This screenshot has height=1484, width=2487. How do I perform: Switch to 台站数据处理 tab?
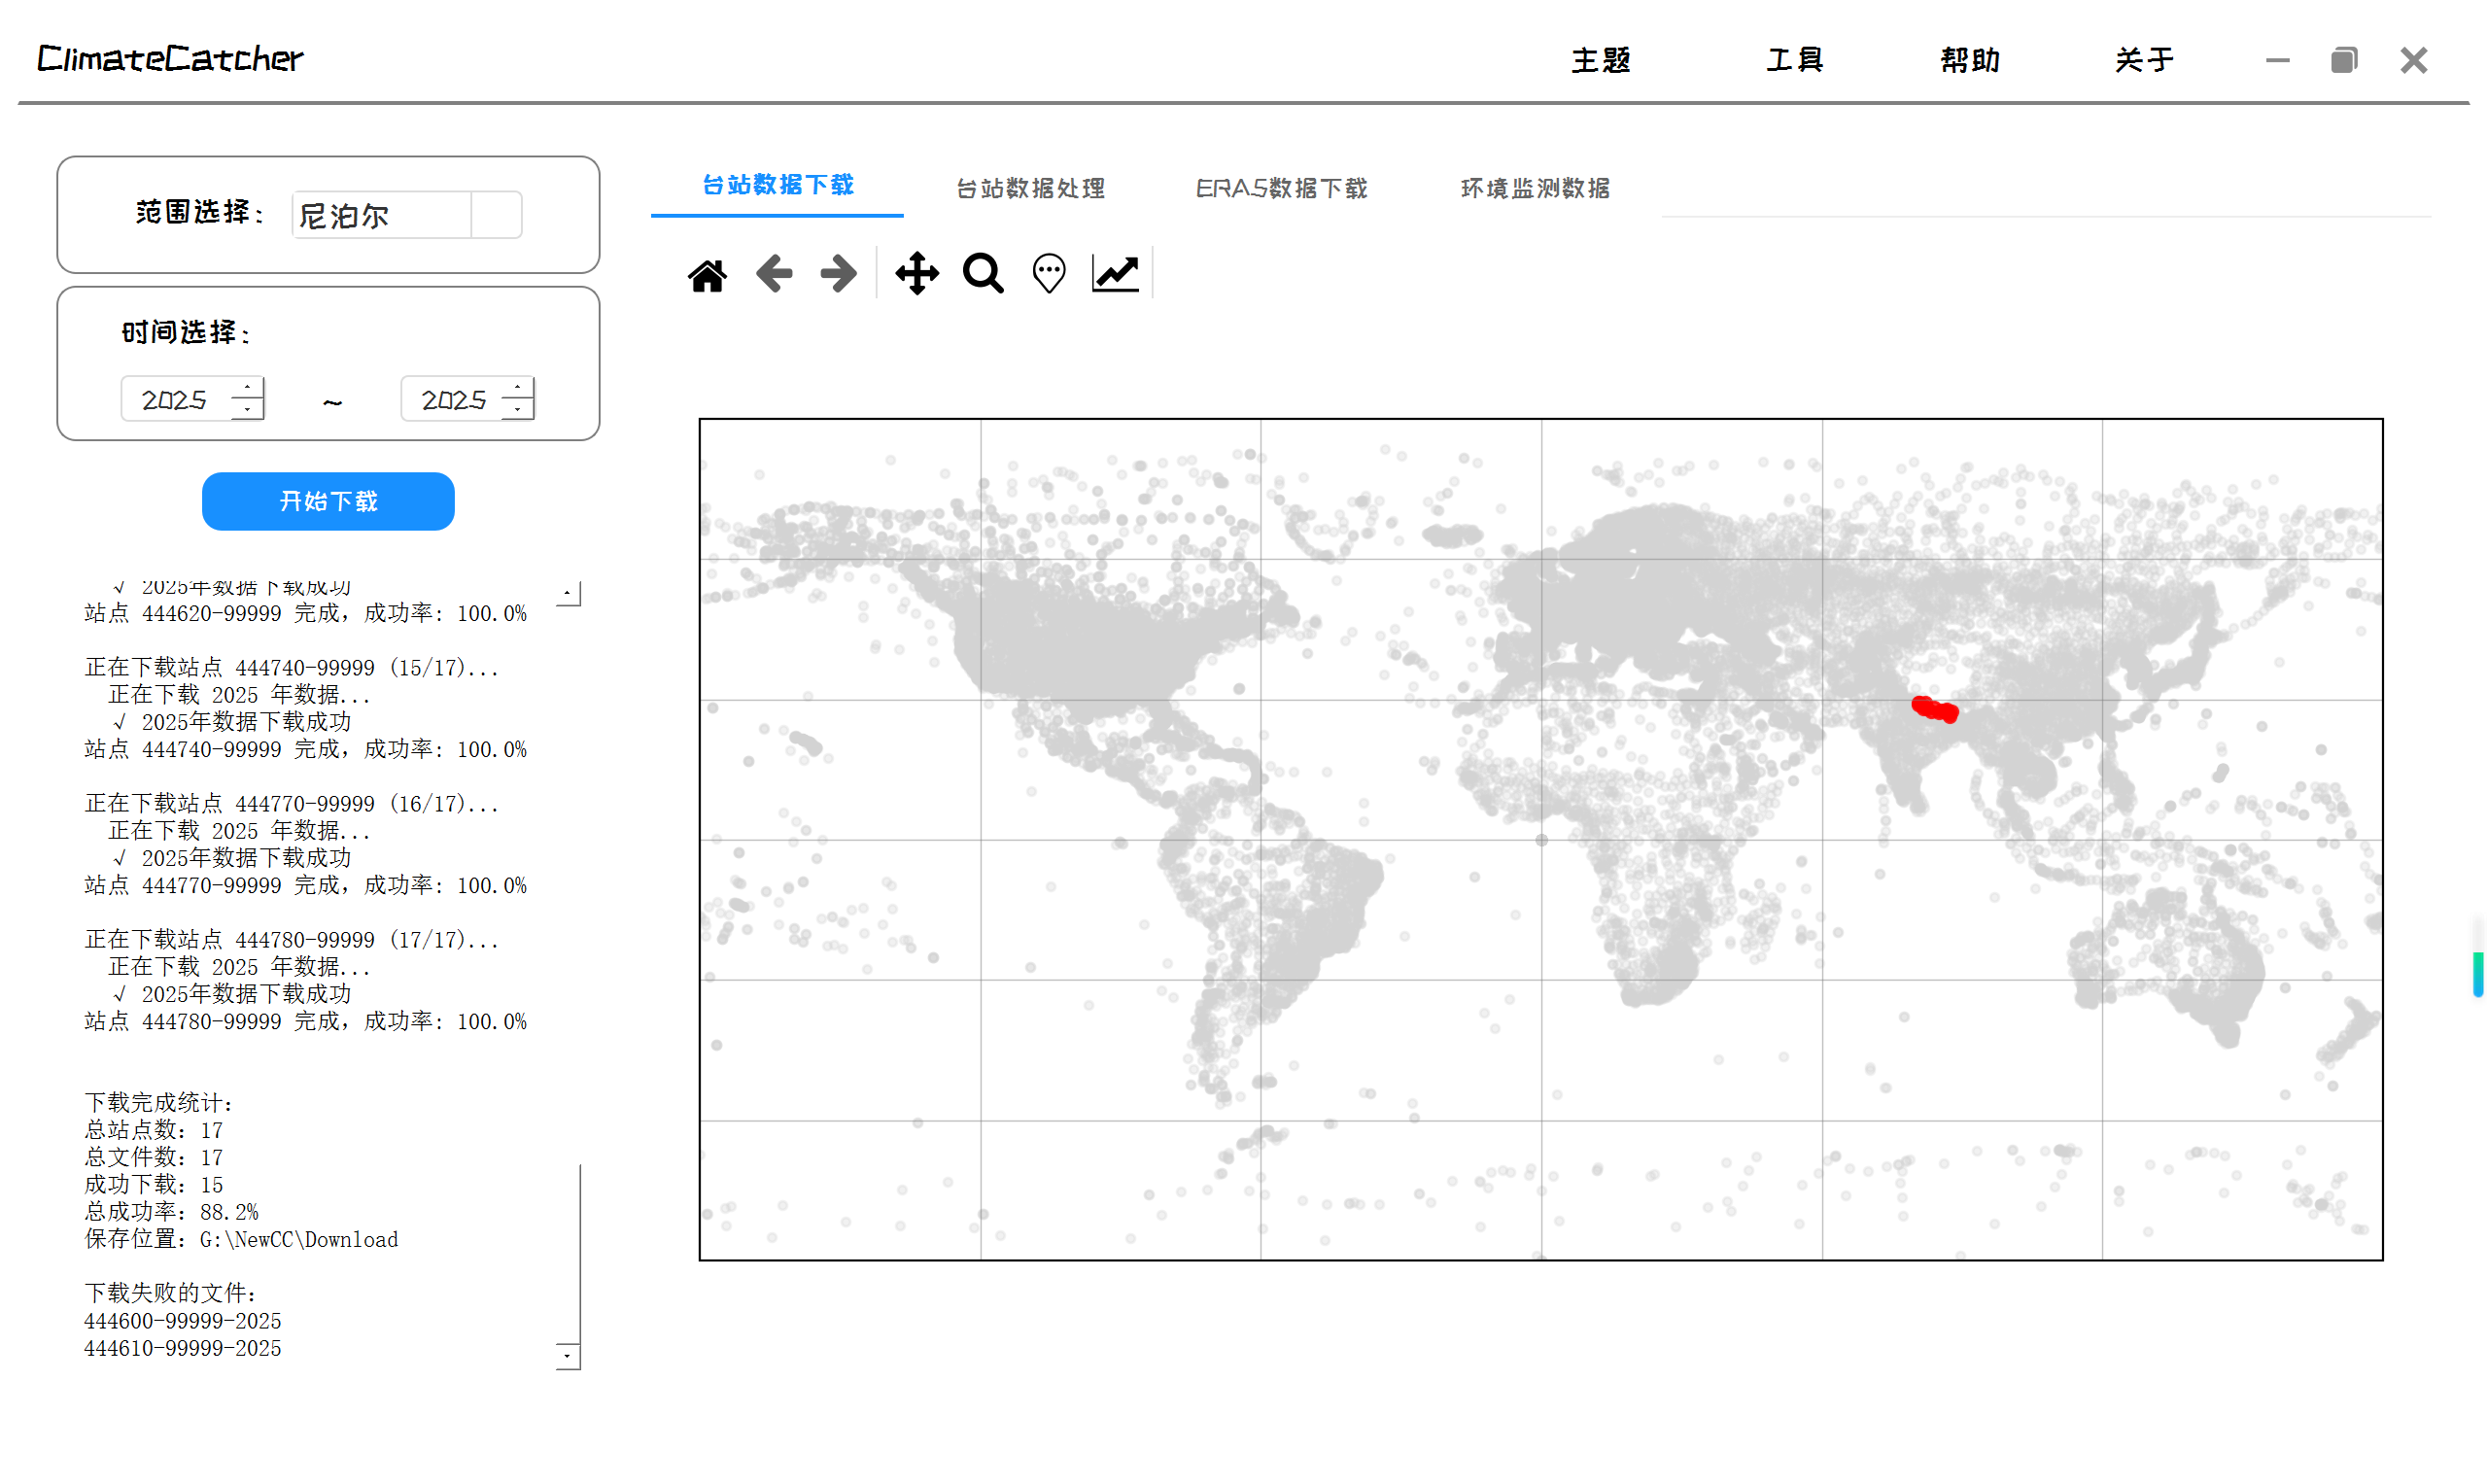tap(1030, 189)
